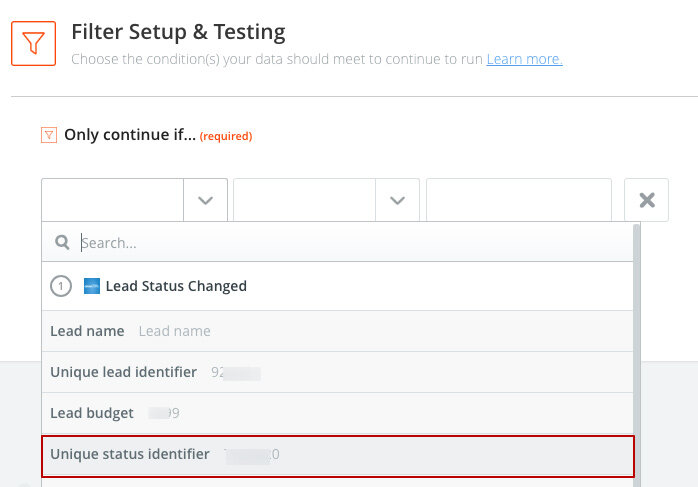Open the Learn more link
This screenshot has height=487, width=698.
(524, 60)
